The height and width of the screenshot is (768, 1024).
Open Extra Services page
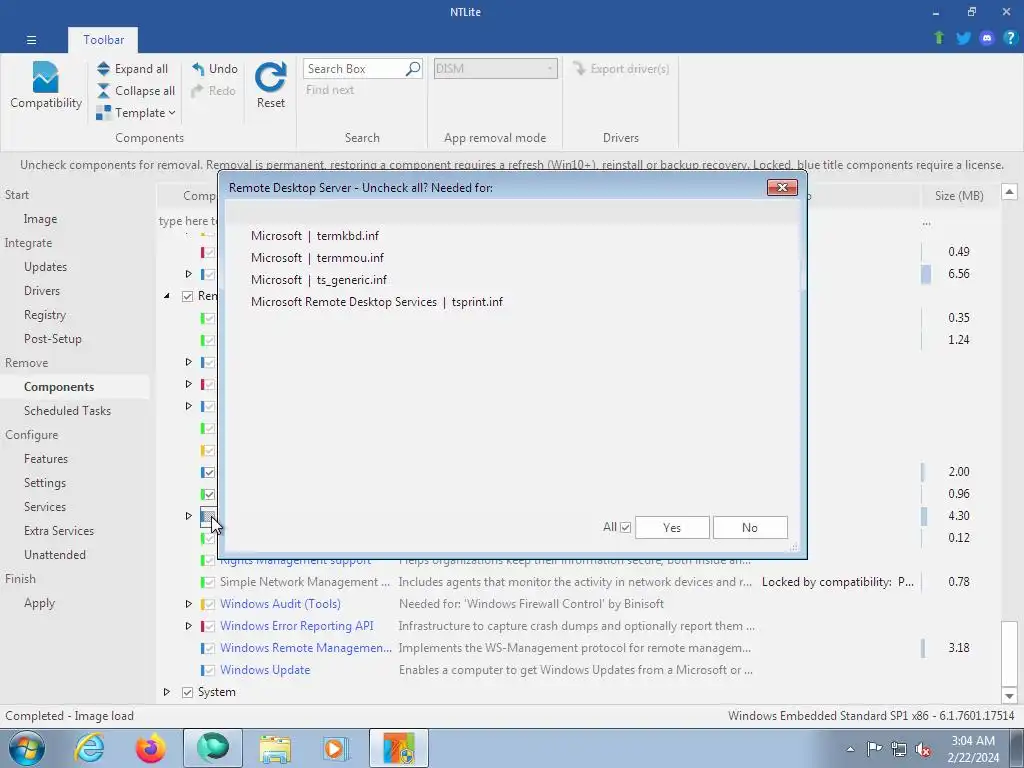59,531
